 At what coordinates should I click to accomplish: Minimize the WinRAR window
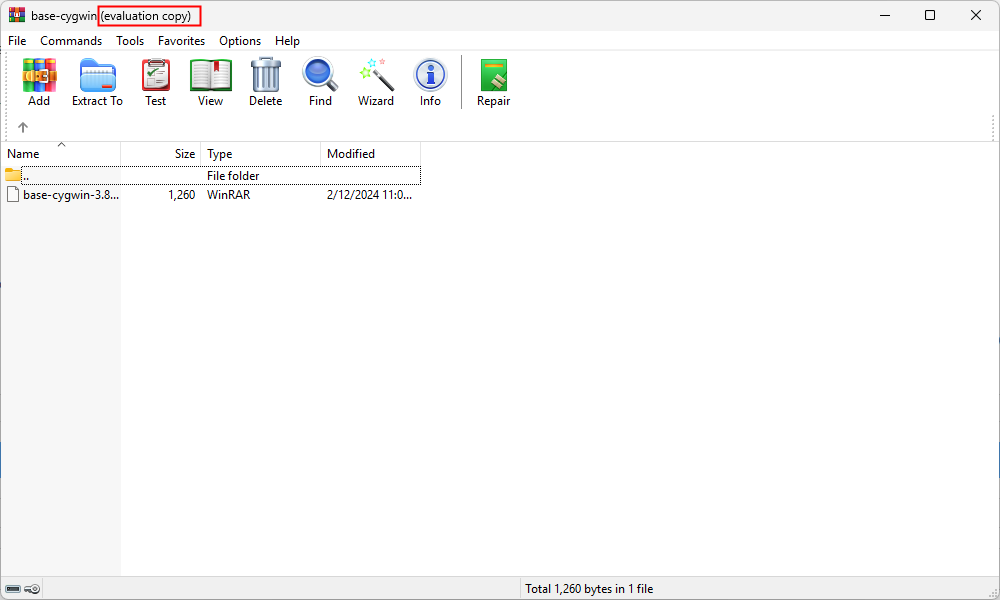(x=885, y=15)
